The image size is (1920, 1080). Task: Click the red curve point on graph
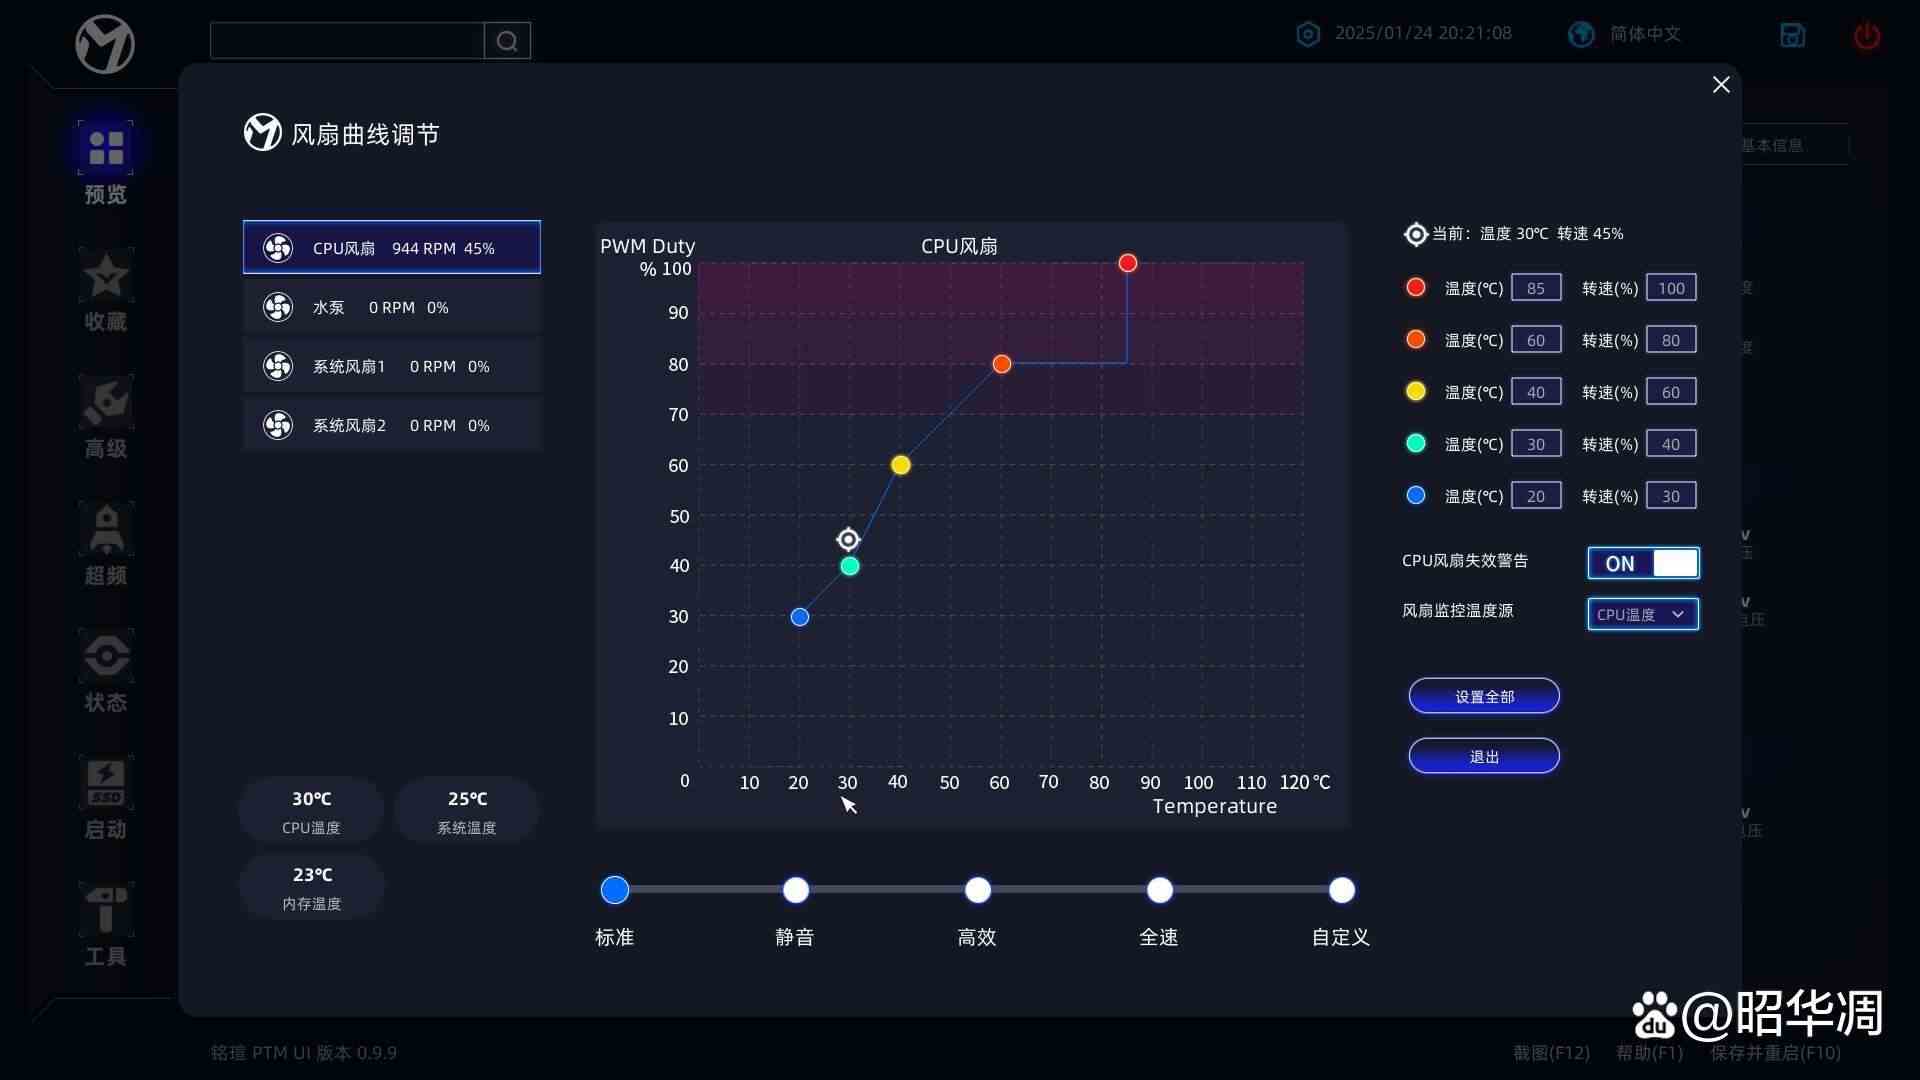click(1128, 263)
